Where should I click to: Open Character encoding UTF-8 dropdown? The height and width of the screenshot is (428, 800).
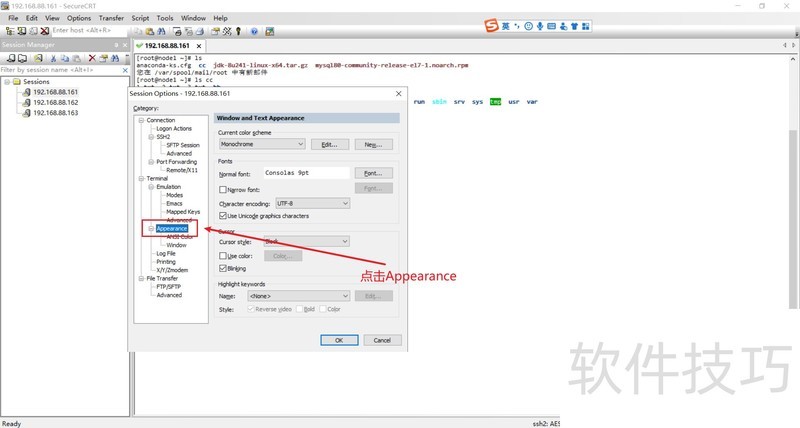coord(312,204)
